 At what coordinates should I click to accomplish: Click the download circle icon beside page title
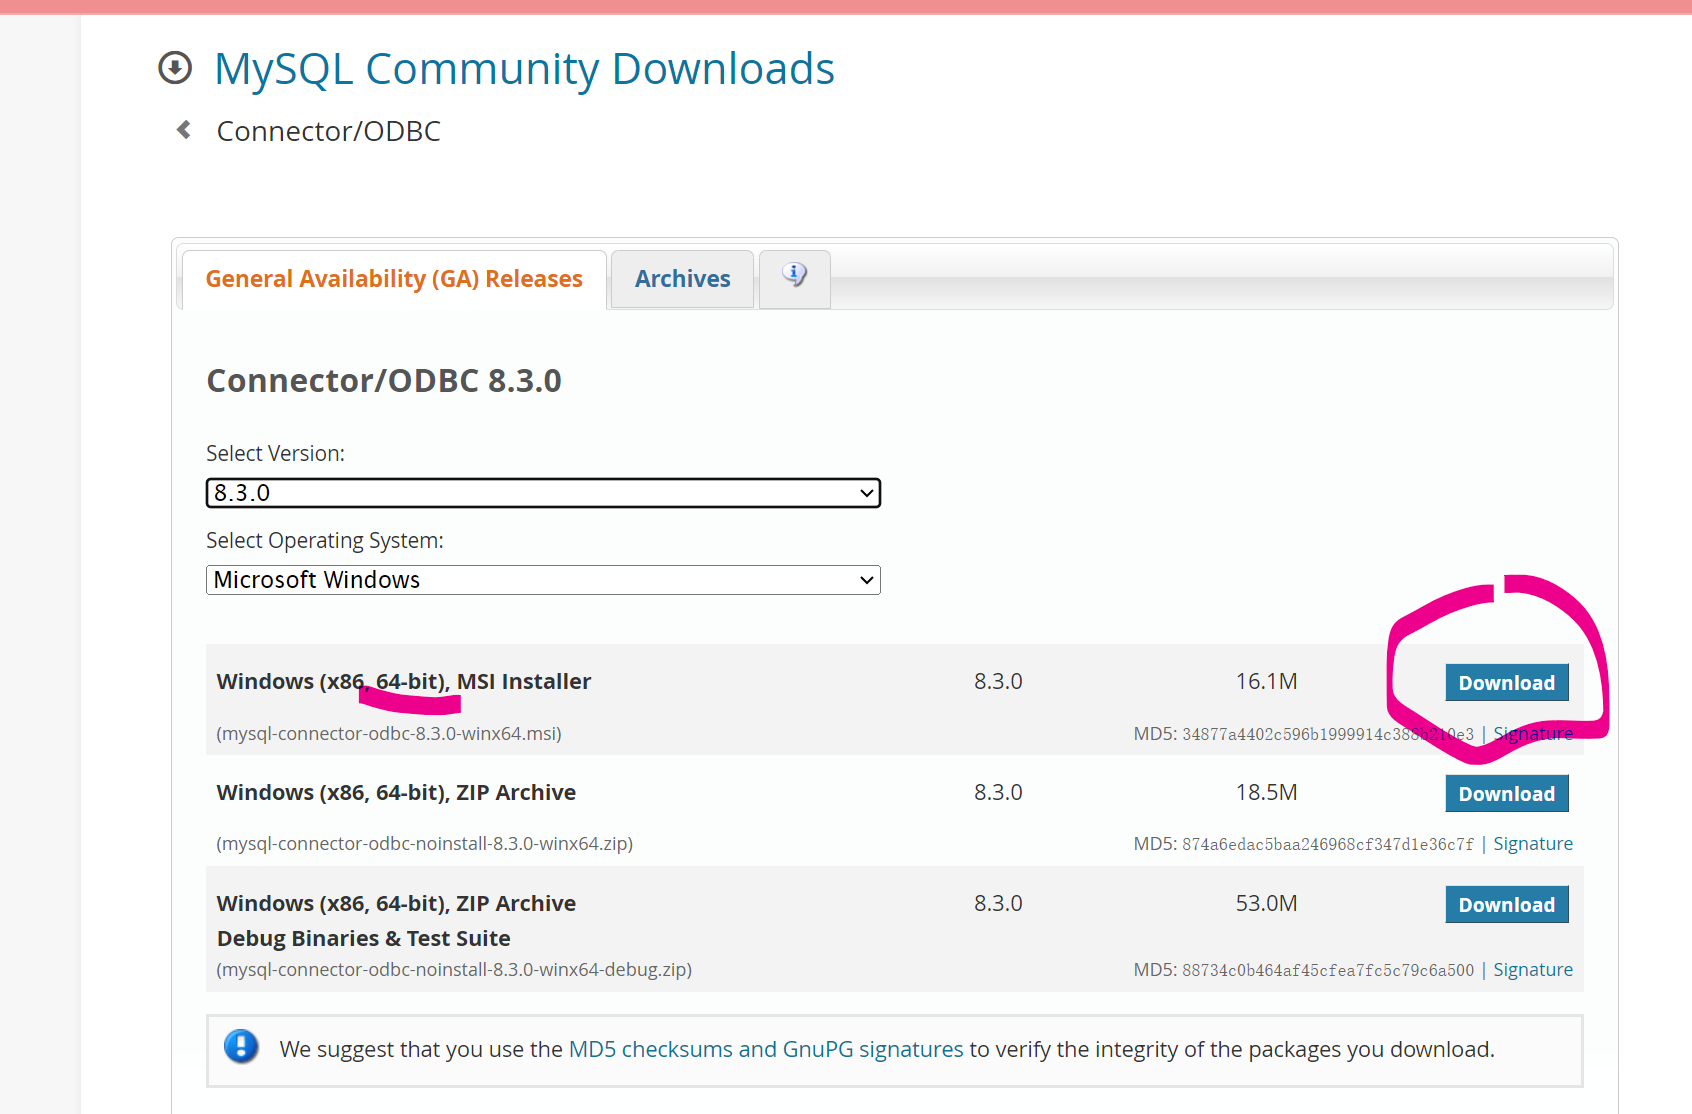[x=175, y=68]
